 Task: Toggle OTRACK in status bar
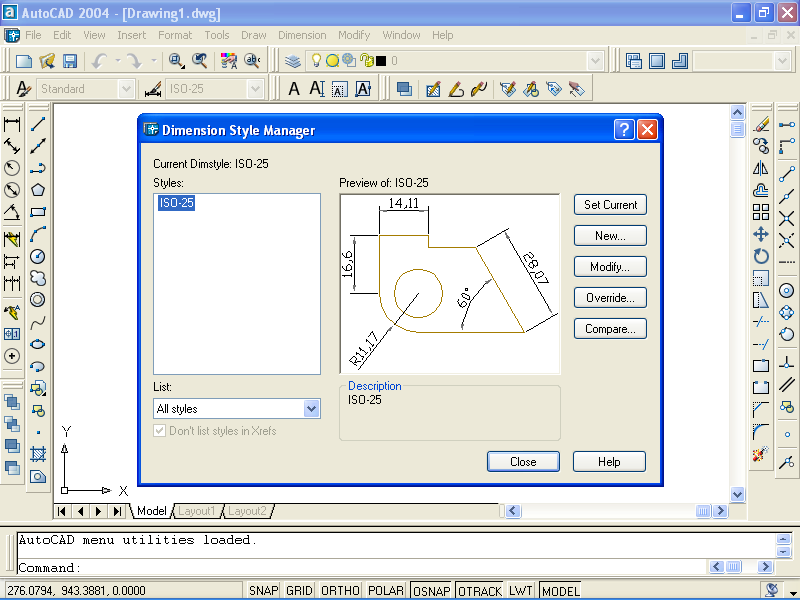coord(480,590)
